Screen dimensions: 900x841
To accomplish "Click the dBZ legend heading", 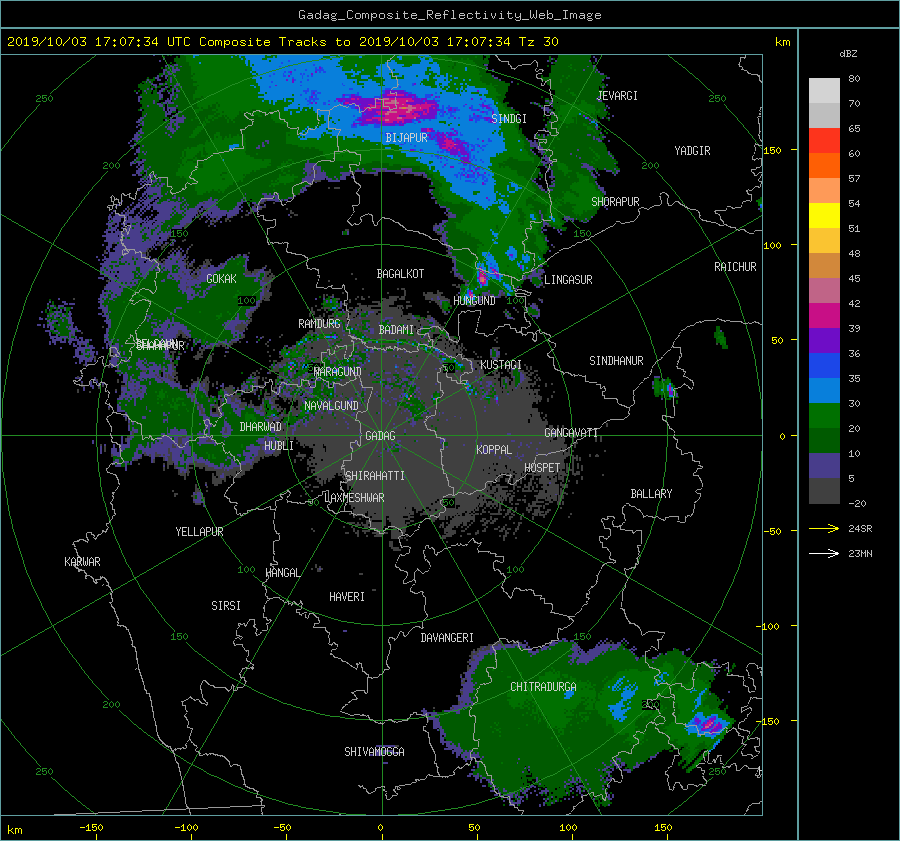I will click(x=848, y=53).
